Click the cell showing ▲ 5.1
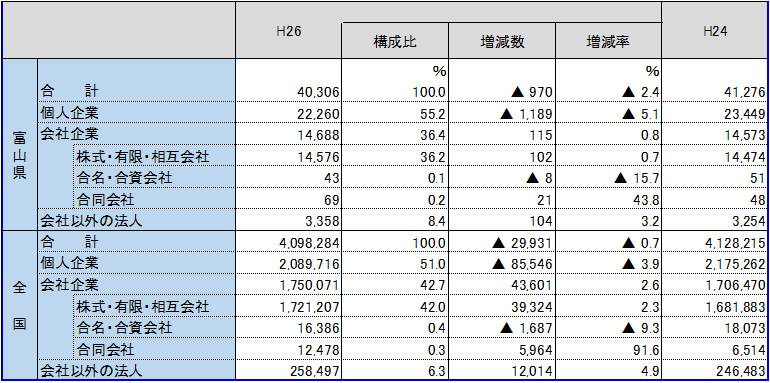Viewport: 770px width, 383px height. pyautogui.click(x=608, y=113)
